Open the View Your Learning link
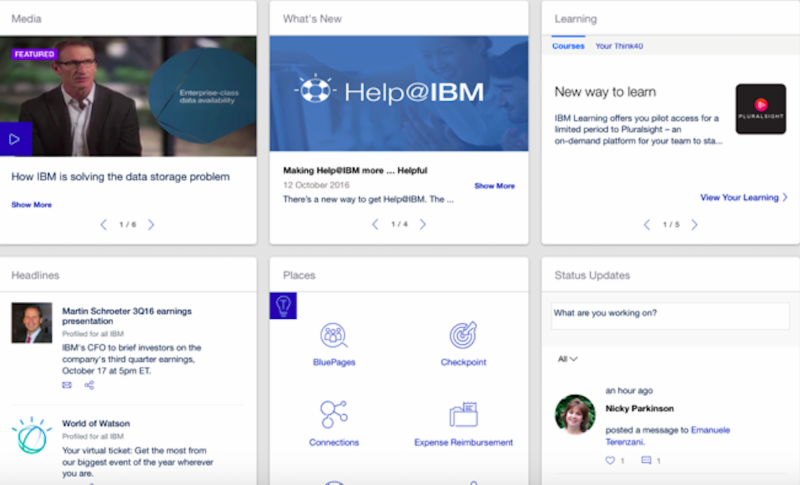Screen dimensions: 800x485 (x=743, y=198)
